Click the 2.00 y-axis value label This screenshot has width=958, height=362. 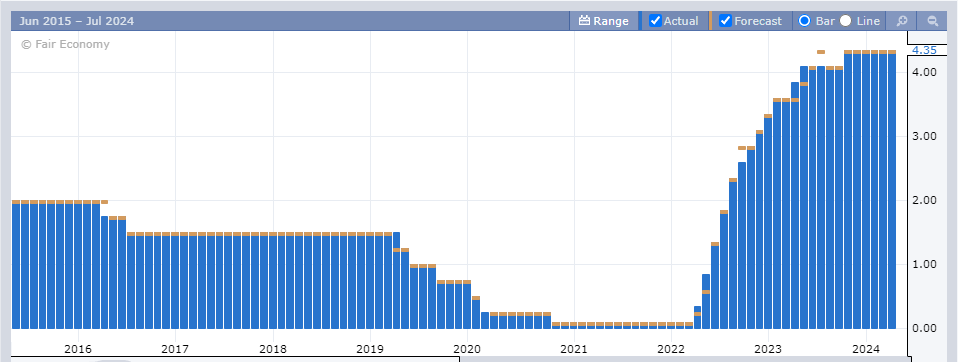[925, 200]
